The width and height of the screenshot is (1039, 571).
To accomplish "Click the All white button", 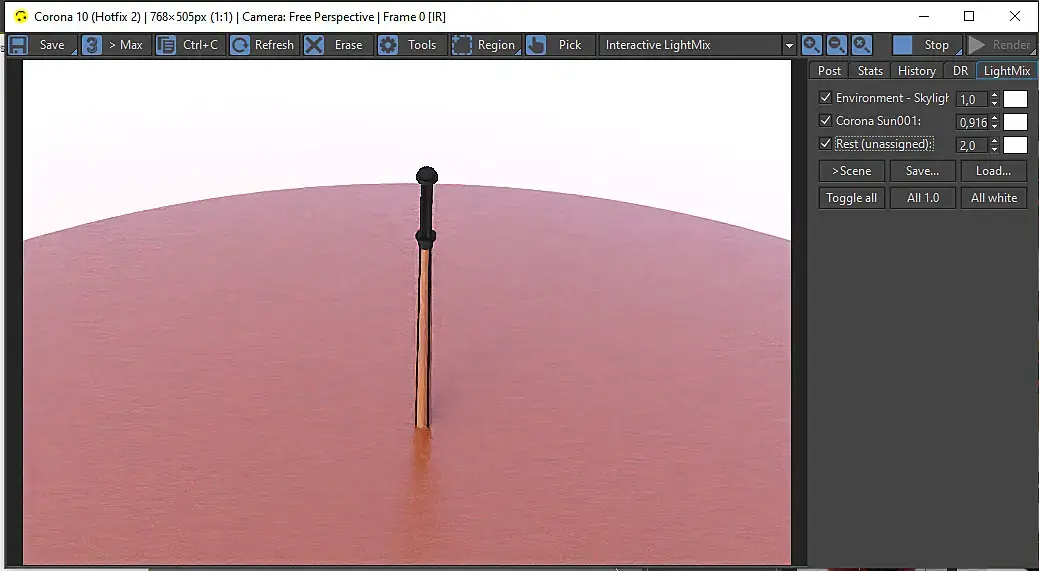I will click(993, 198).
